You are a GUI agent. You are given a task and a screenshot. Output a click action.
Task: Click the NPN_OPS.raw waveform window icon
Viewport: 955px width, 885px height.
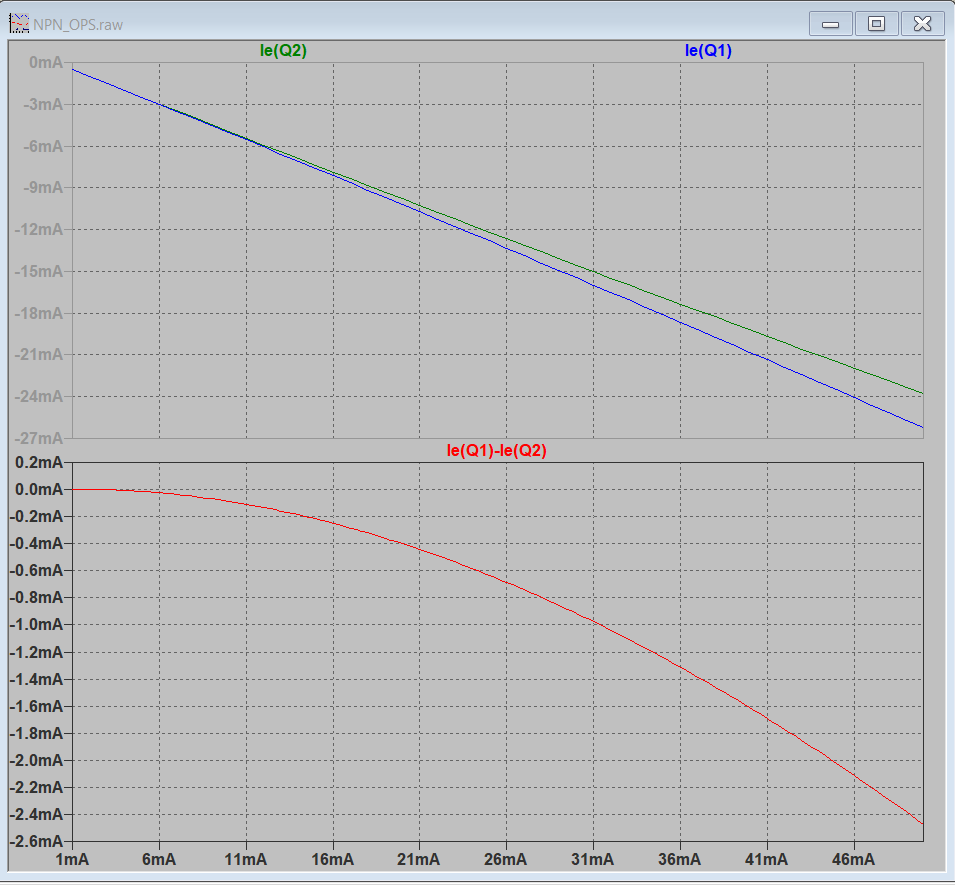(19, 24)
